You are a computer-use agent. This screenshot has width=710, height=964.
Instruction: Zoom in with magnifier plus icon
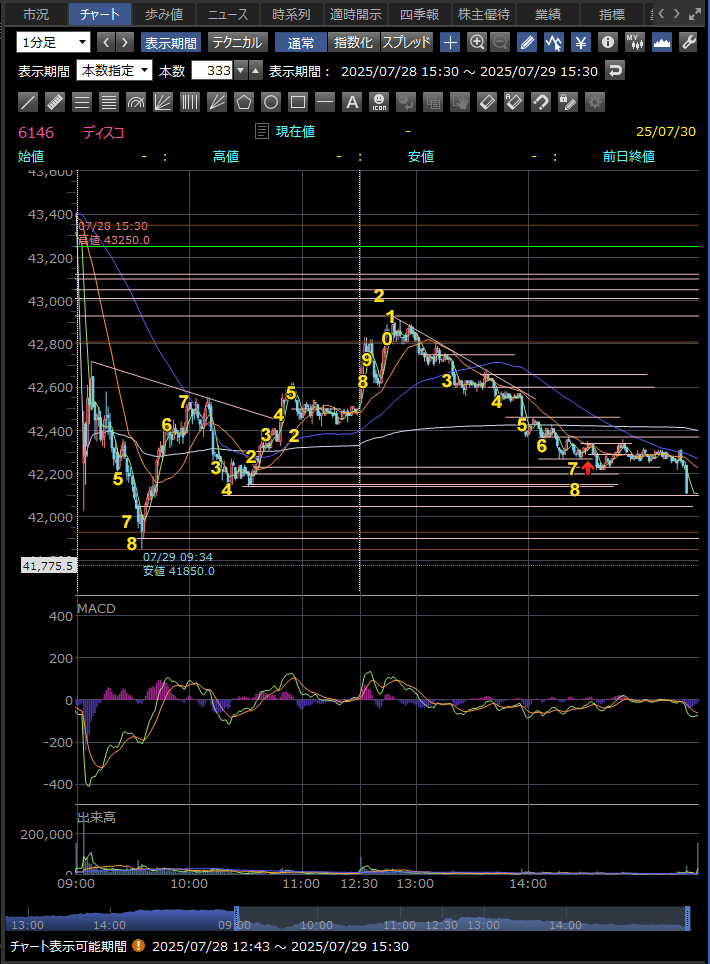coord(477,42)
